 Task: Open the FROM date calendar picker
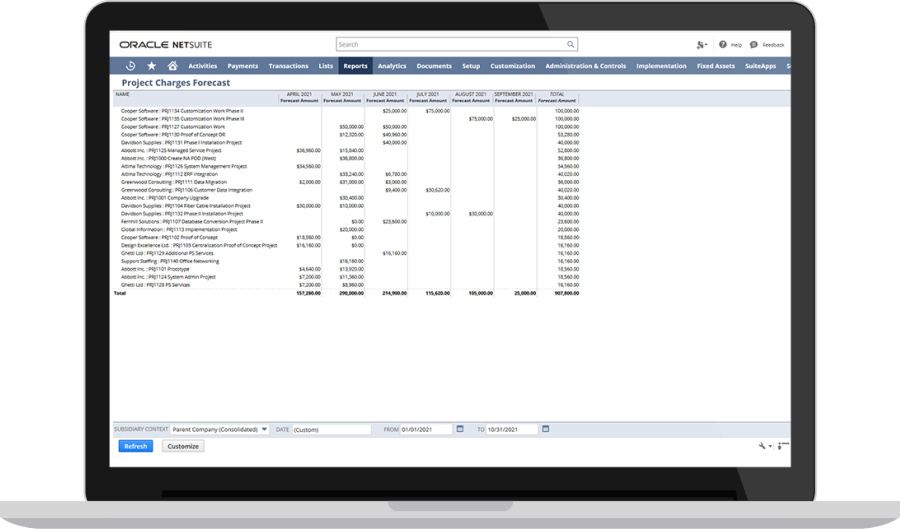(460, 429)
